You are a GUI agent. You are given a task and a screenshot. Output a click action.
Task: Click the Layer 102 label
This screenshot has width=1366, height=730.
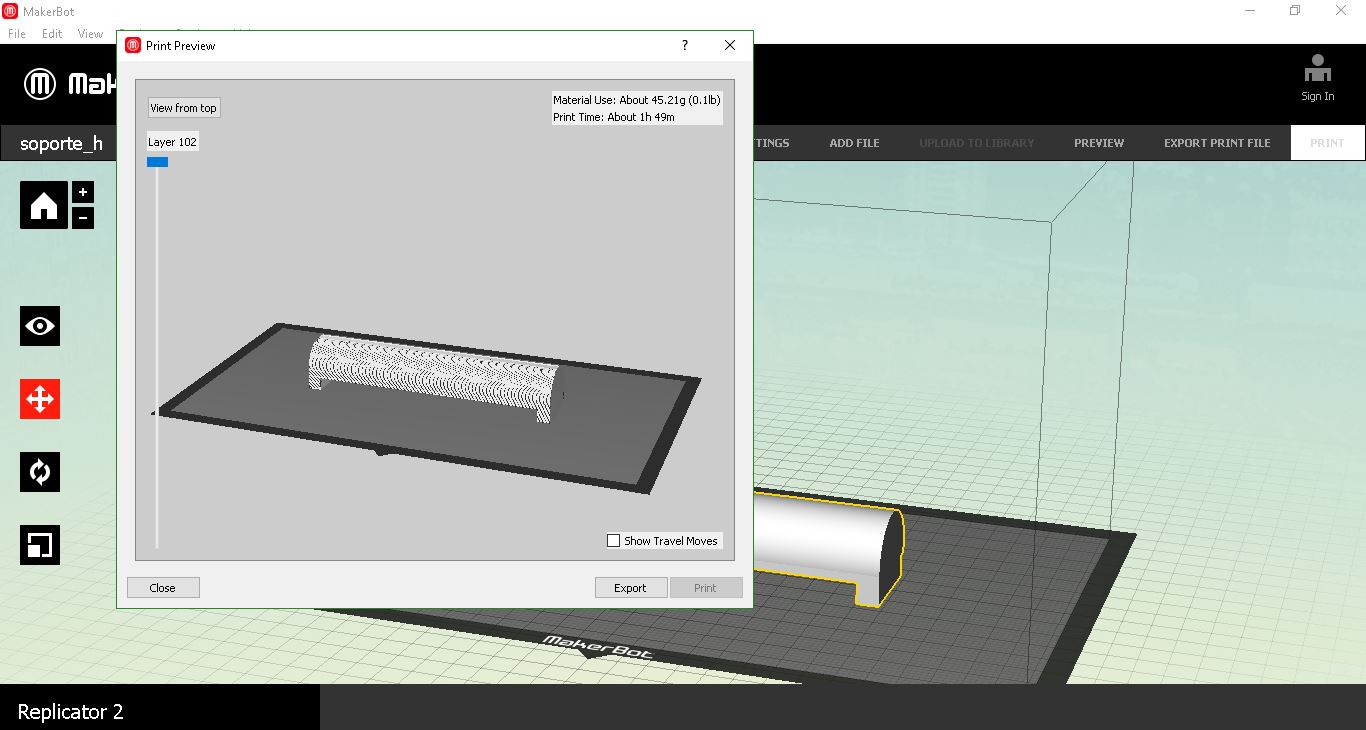pos(173,142)
